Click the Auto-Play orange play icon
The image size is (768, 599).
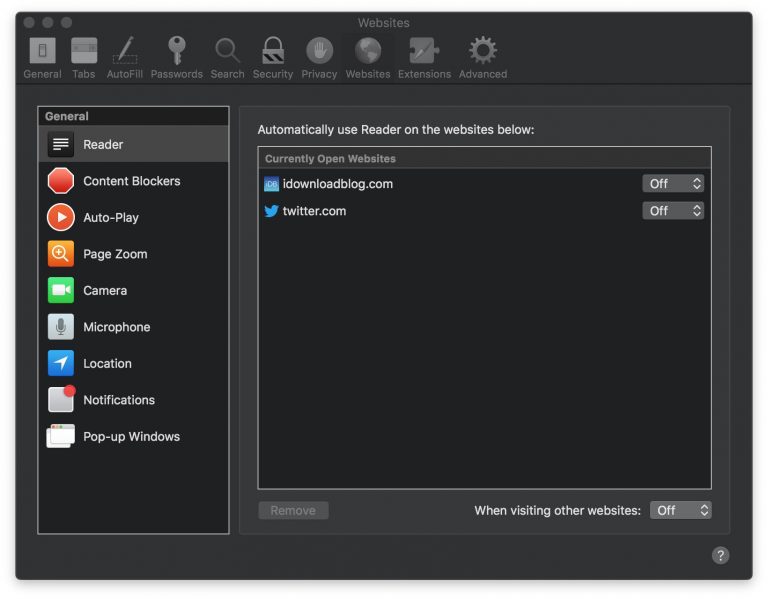pyautogui.click(x=61, y=217)
